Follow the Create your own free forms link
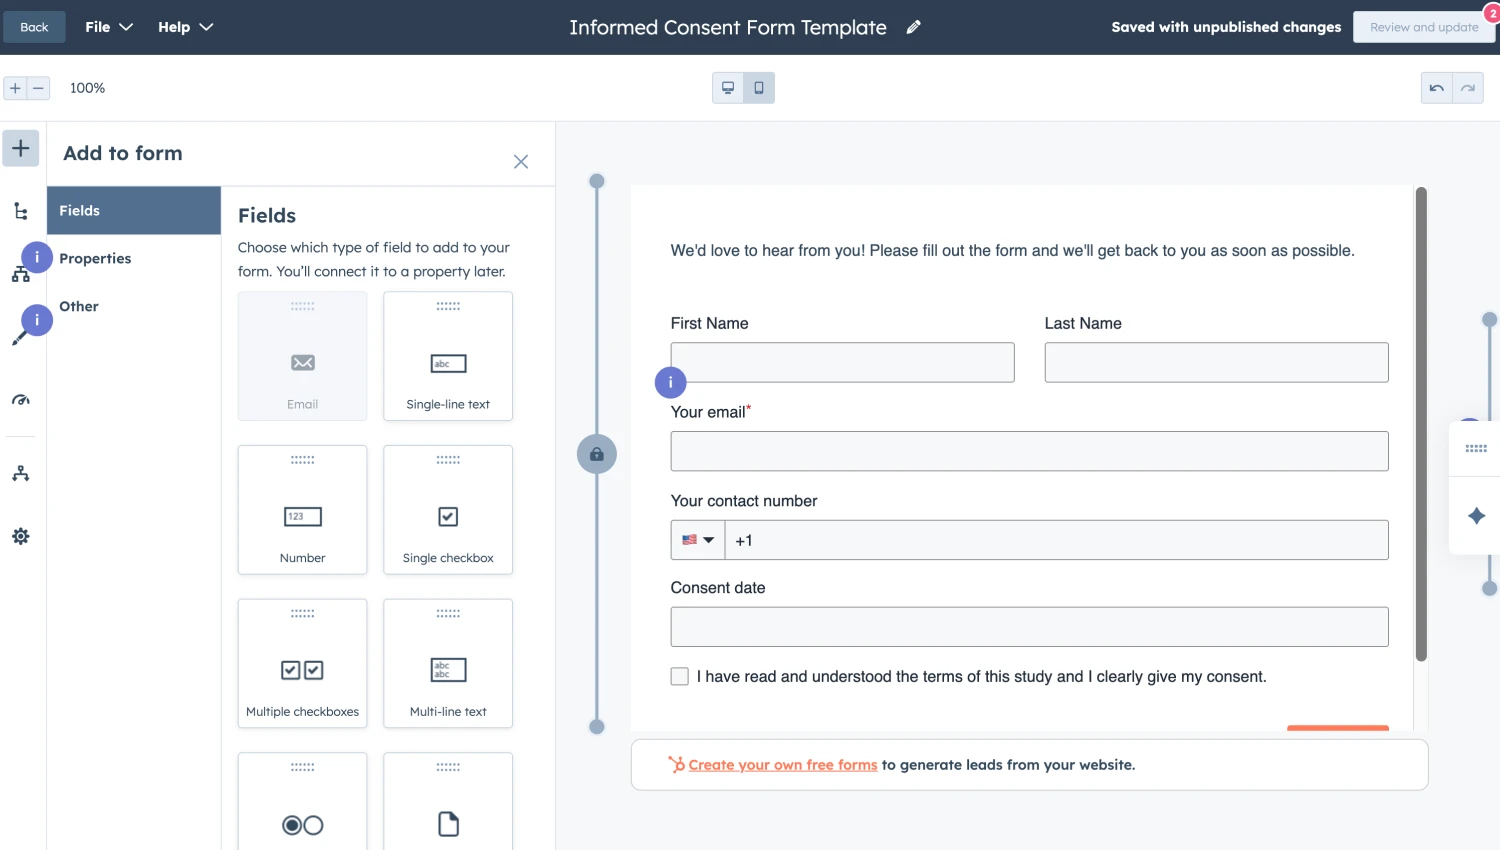 pos(782,764)
